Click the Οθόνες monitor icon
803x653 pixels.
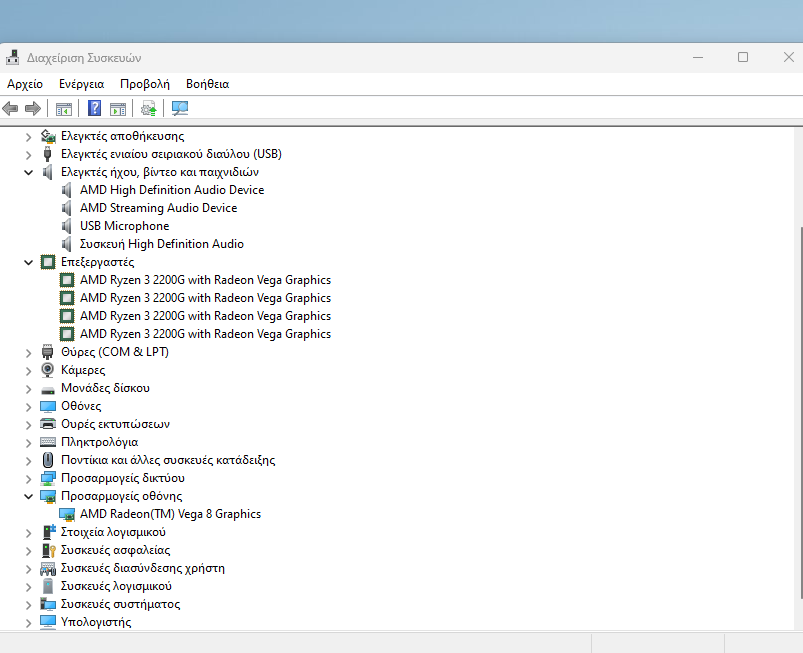pyautogui.click(x=48, y=406)
